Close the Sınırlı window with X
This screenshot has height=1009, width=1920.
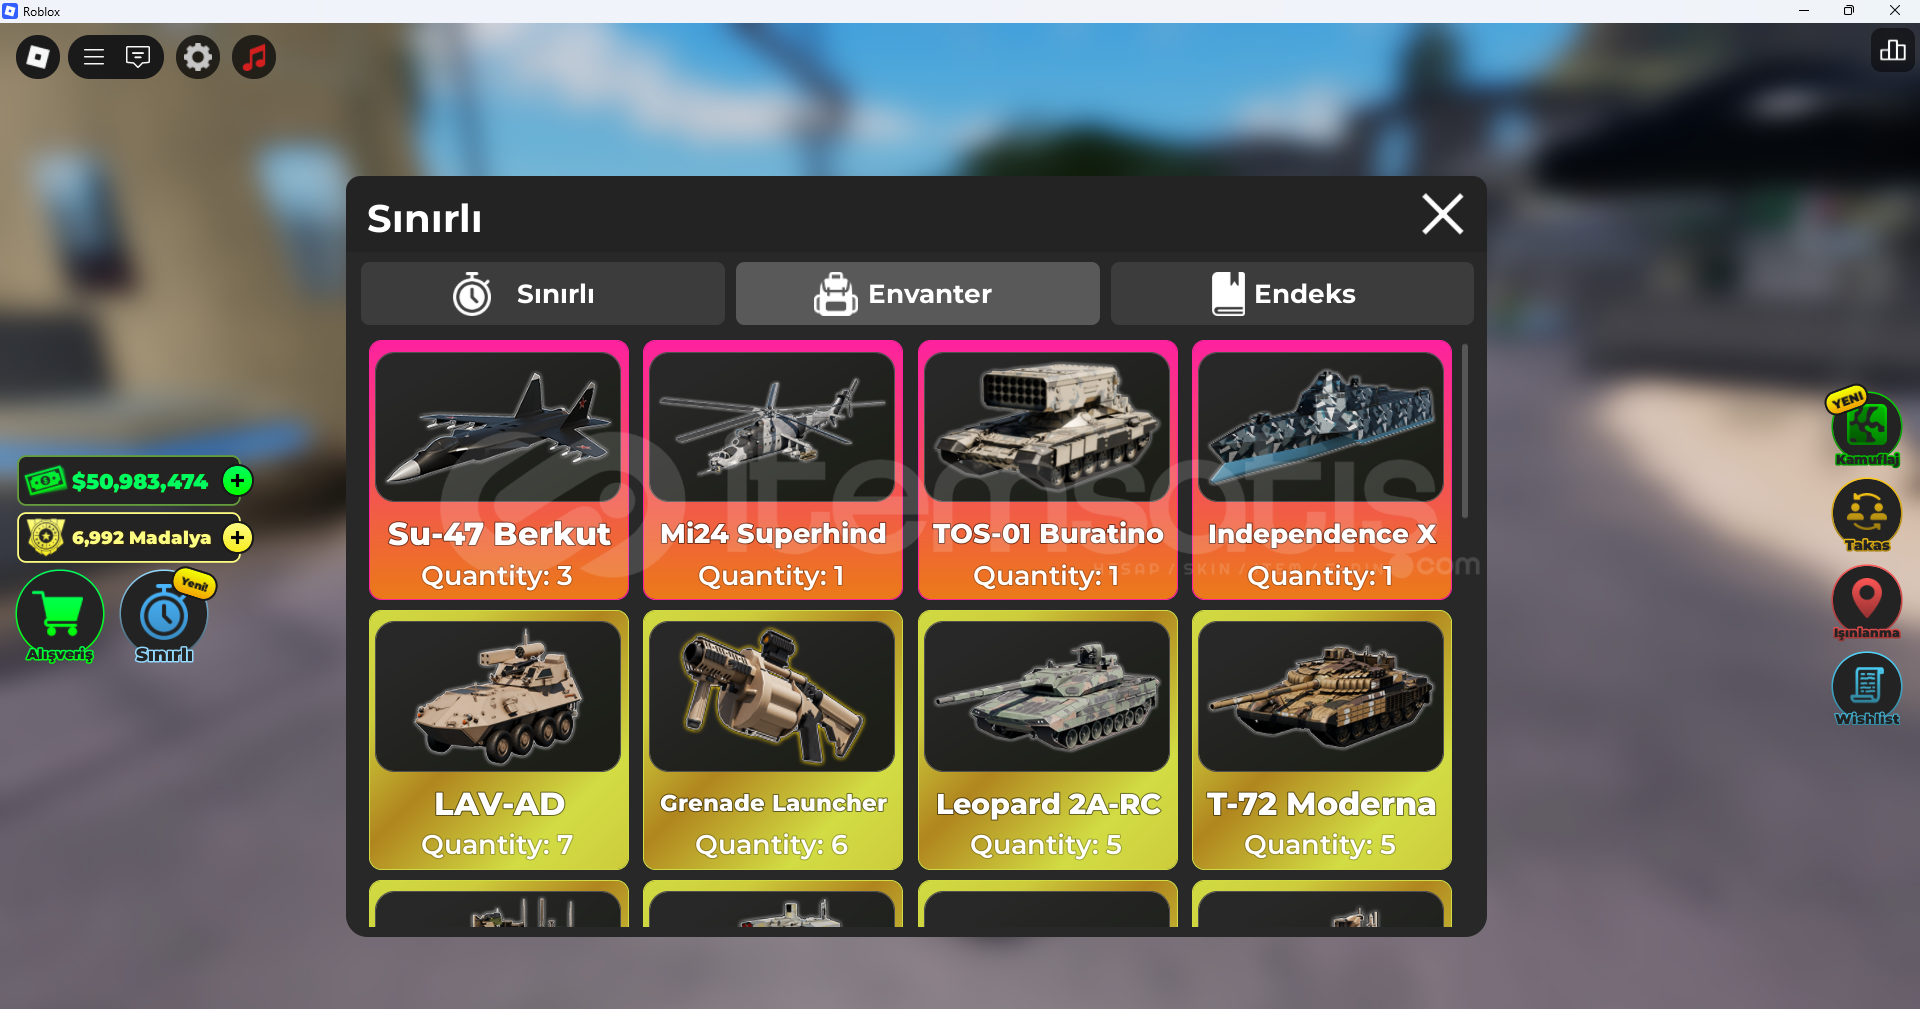click(1442, 214)
